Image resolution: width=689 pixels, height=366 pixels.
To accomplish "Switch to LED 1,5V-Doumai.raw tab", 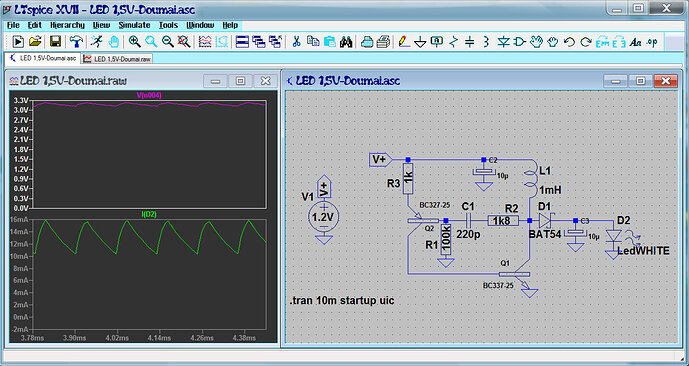I will 118,58.
